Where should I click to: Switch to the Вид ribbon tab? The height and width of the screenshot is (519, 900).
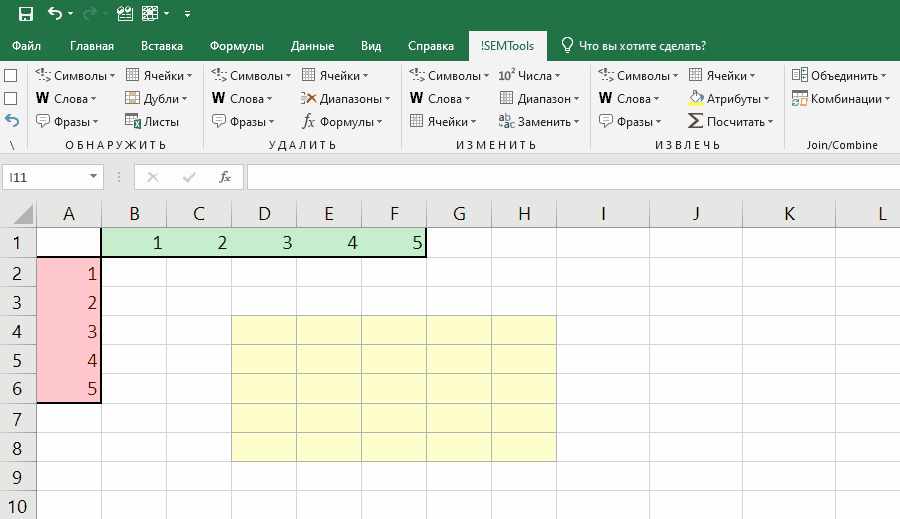click(371, 46)
